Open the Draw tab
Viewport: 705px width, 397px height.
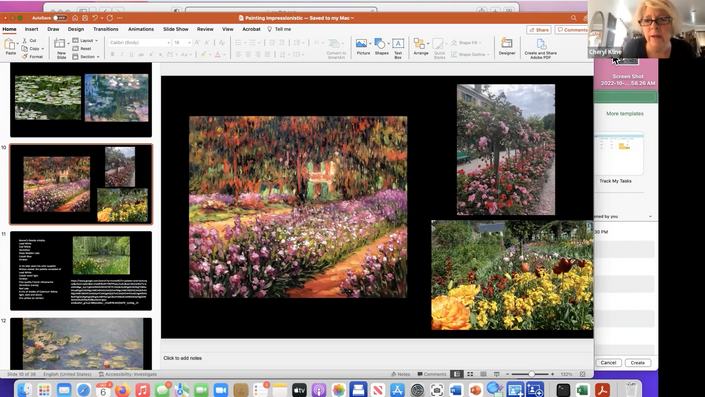point(53,29)
